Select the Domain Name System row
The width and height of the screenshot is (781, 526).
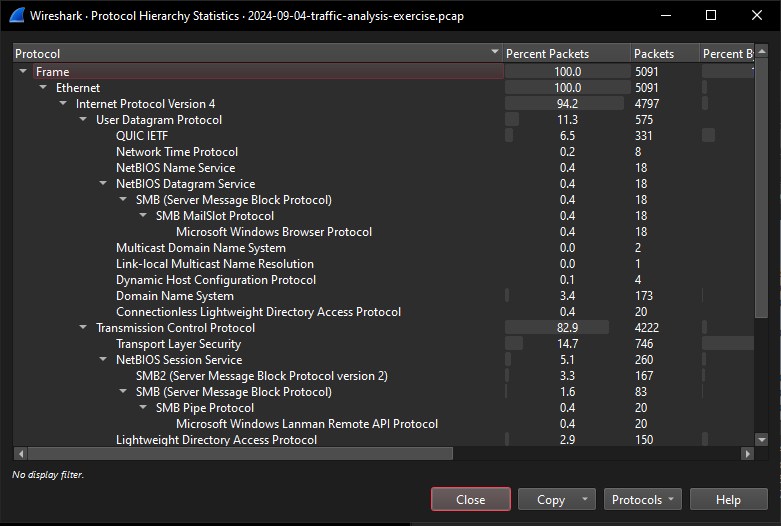pos(383,295)
